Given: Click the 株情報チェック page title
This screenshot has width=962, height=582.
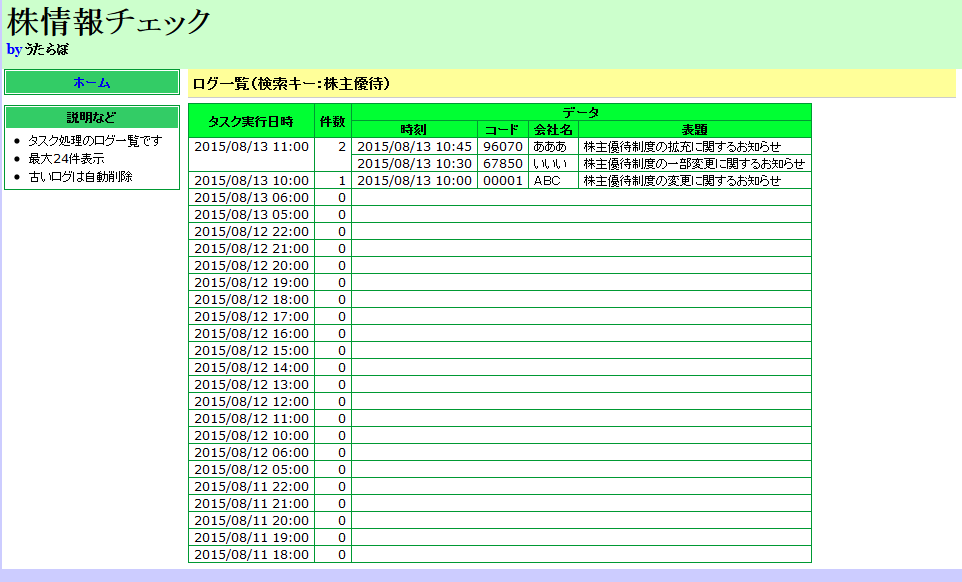Looking at the screenshot, I should pos(109,21).
